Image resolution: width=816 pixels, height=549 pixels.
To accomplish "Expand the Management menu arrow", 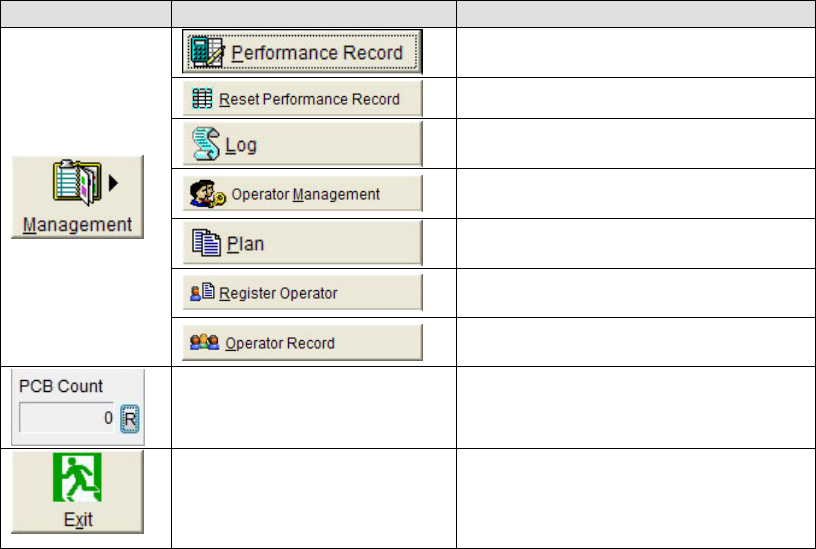I will click(x=113, y=182).
